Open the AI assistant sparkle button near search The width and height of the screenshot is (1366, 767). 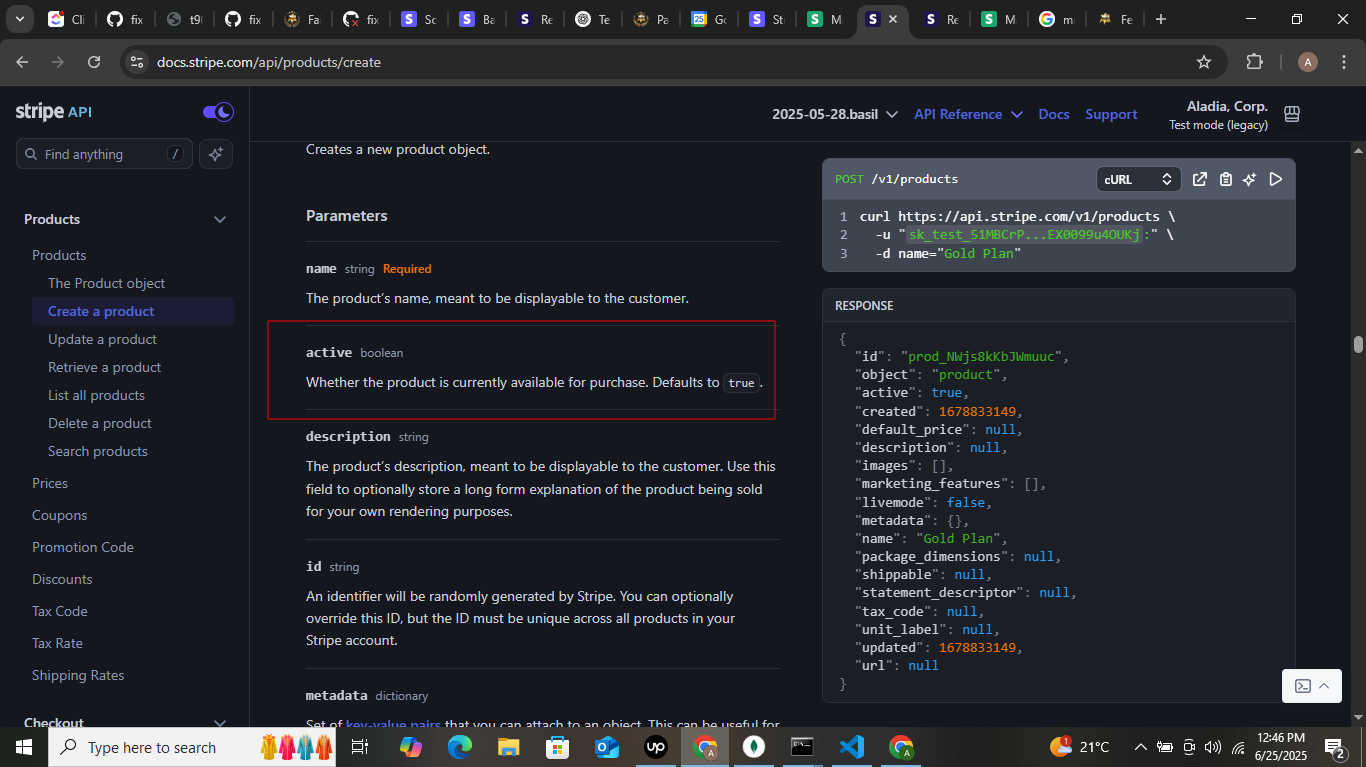pos(217,154)
